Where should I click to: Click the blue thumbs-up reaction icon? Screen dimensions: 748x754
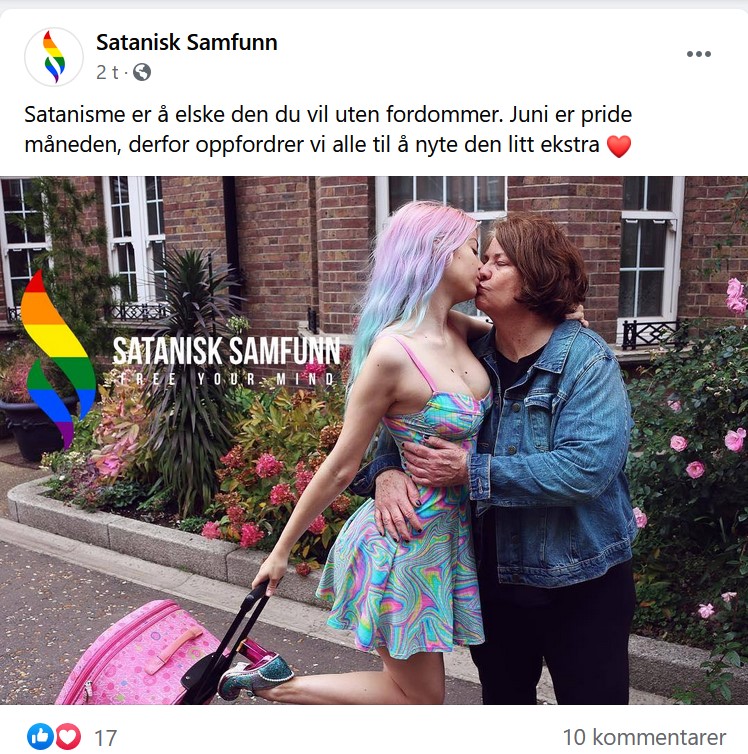click(x=40, y=736)
